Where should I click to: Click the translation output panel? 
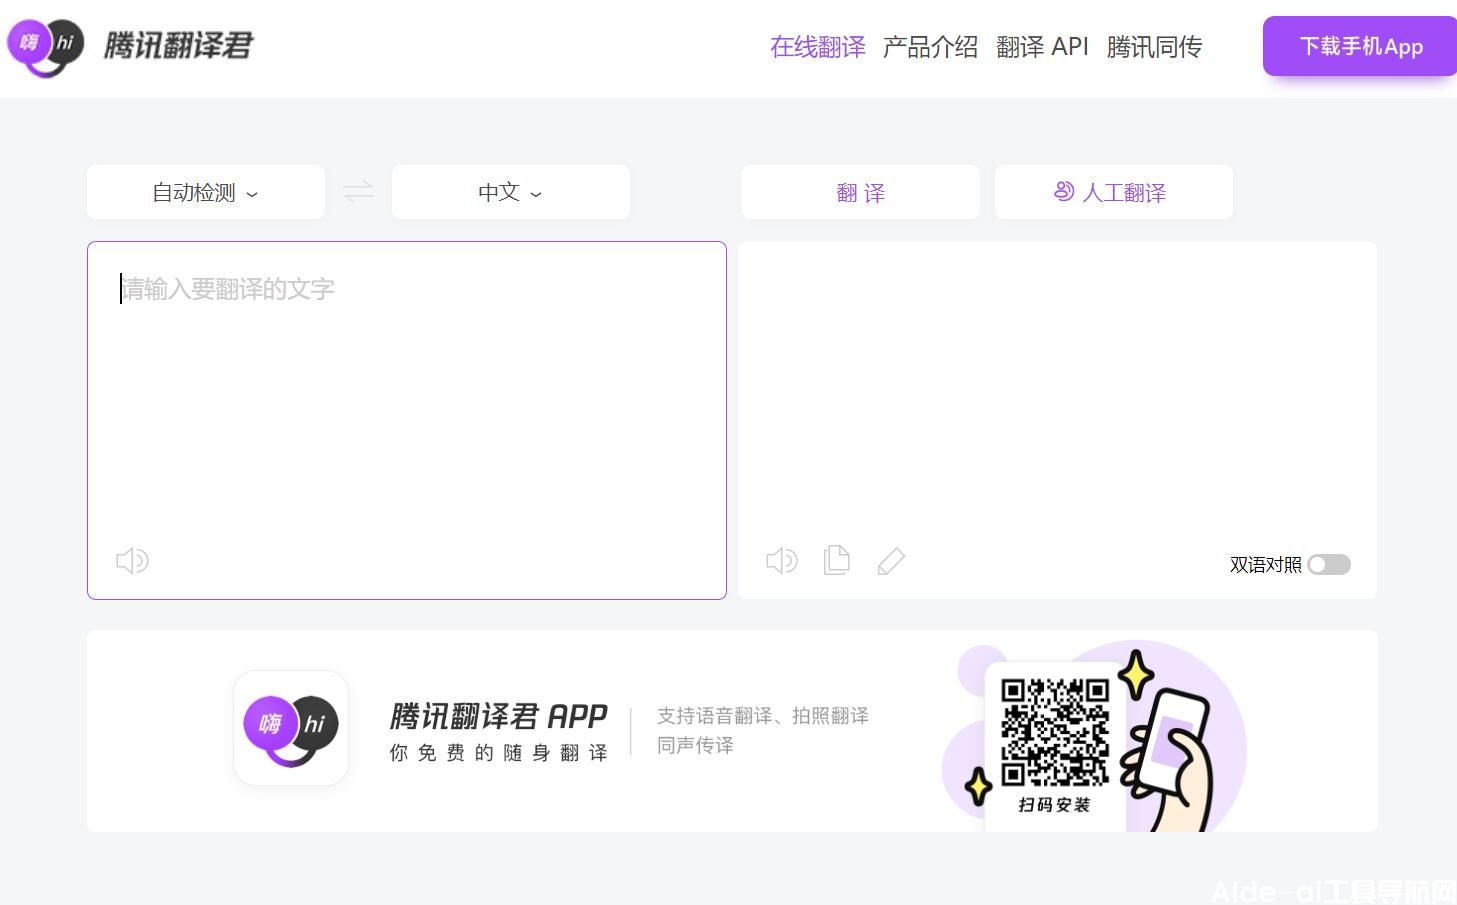pyautogui.click(x=1057, y=420)
